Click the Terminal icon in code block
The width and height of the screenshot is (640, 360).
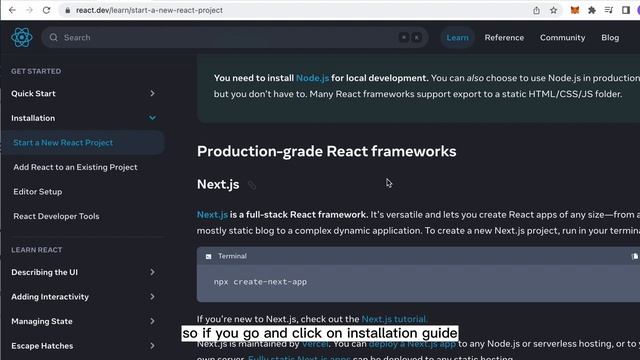[209, 256]
